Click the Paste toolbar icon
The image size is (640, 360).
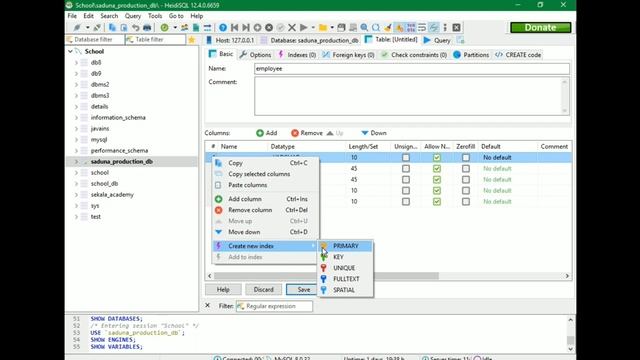coord(124,27)
